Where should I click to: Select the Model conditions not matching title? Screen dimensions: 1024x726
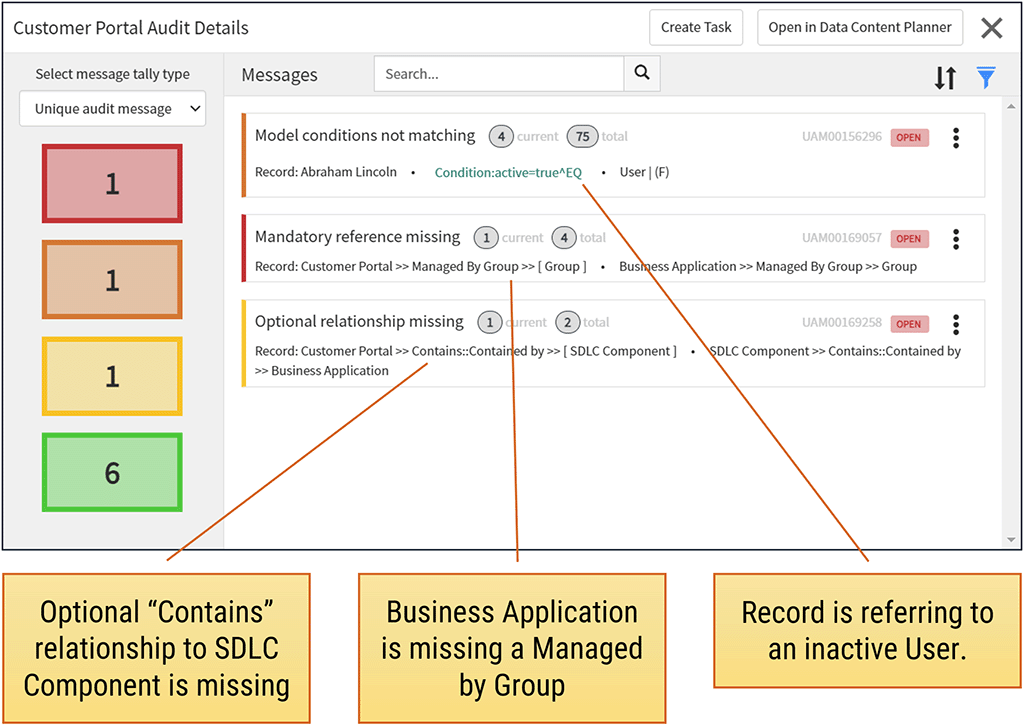point(365,136)
